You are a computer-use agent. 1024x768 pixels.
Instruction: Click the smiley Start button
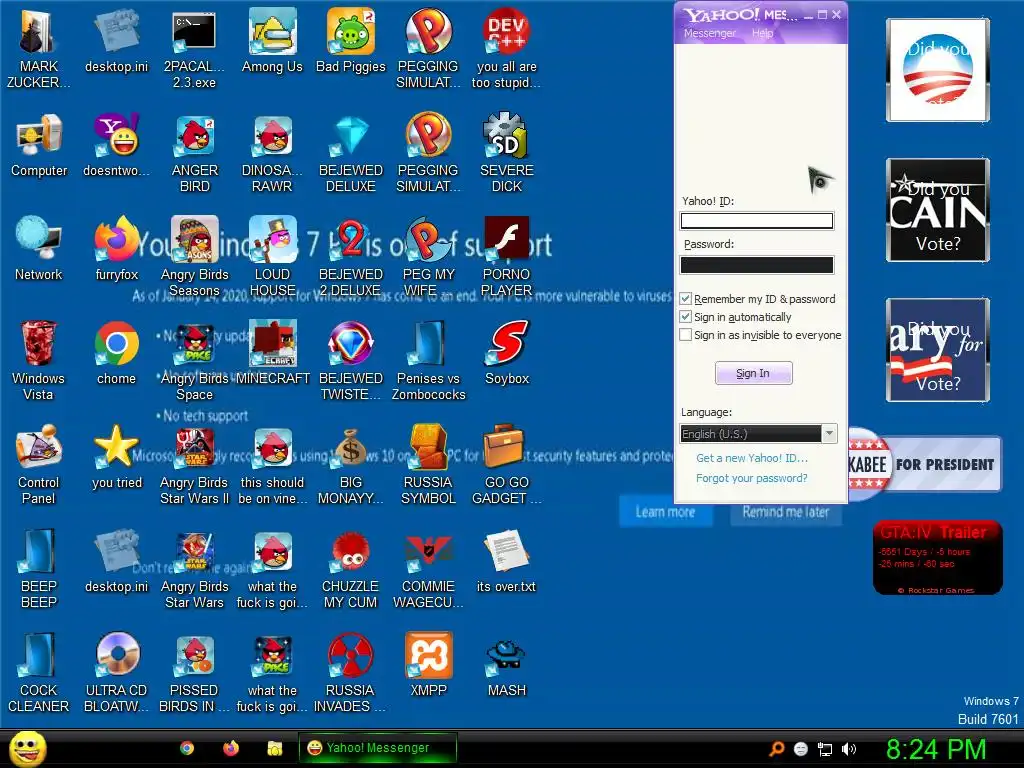(x=28, y=749)
